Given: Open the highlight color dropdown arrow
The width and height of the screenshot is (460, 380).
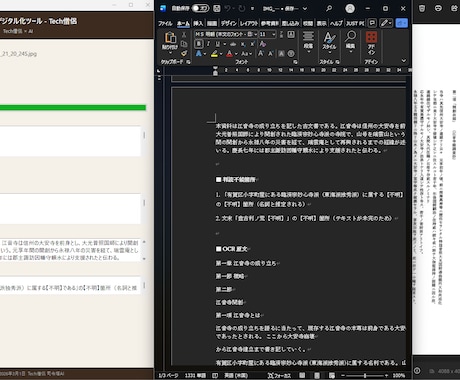Looking at the screenshot, I should click(x=221, y=54).
